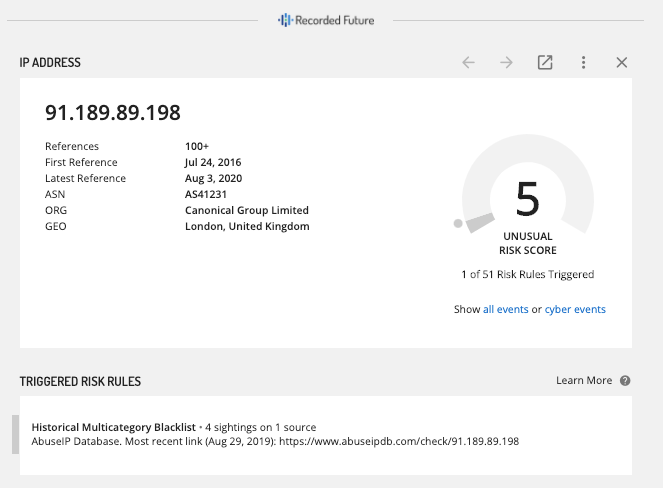Go back with the left arrow icon
The width and height of the screenshot is (663, 488).
pyautogui.click(x=468, y=63)
